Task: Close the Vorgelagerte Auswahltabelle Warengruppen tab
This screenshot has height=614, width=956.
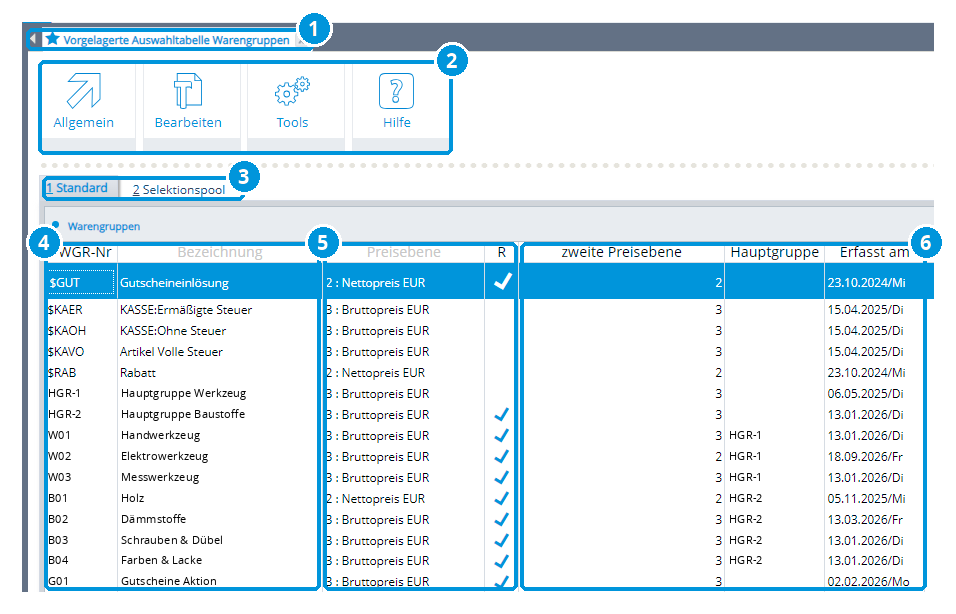Action: [300, 40]
